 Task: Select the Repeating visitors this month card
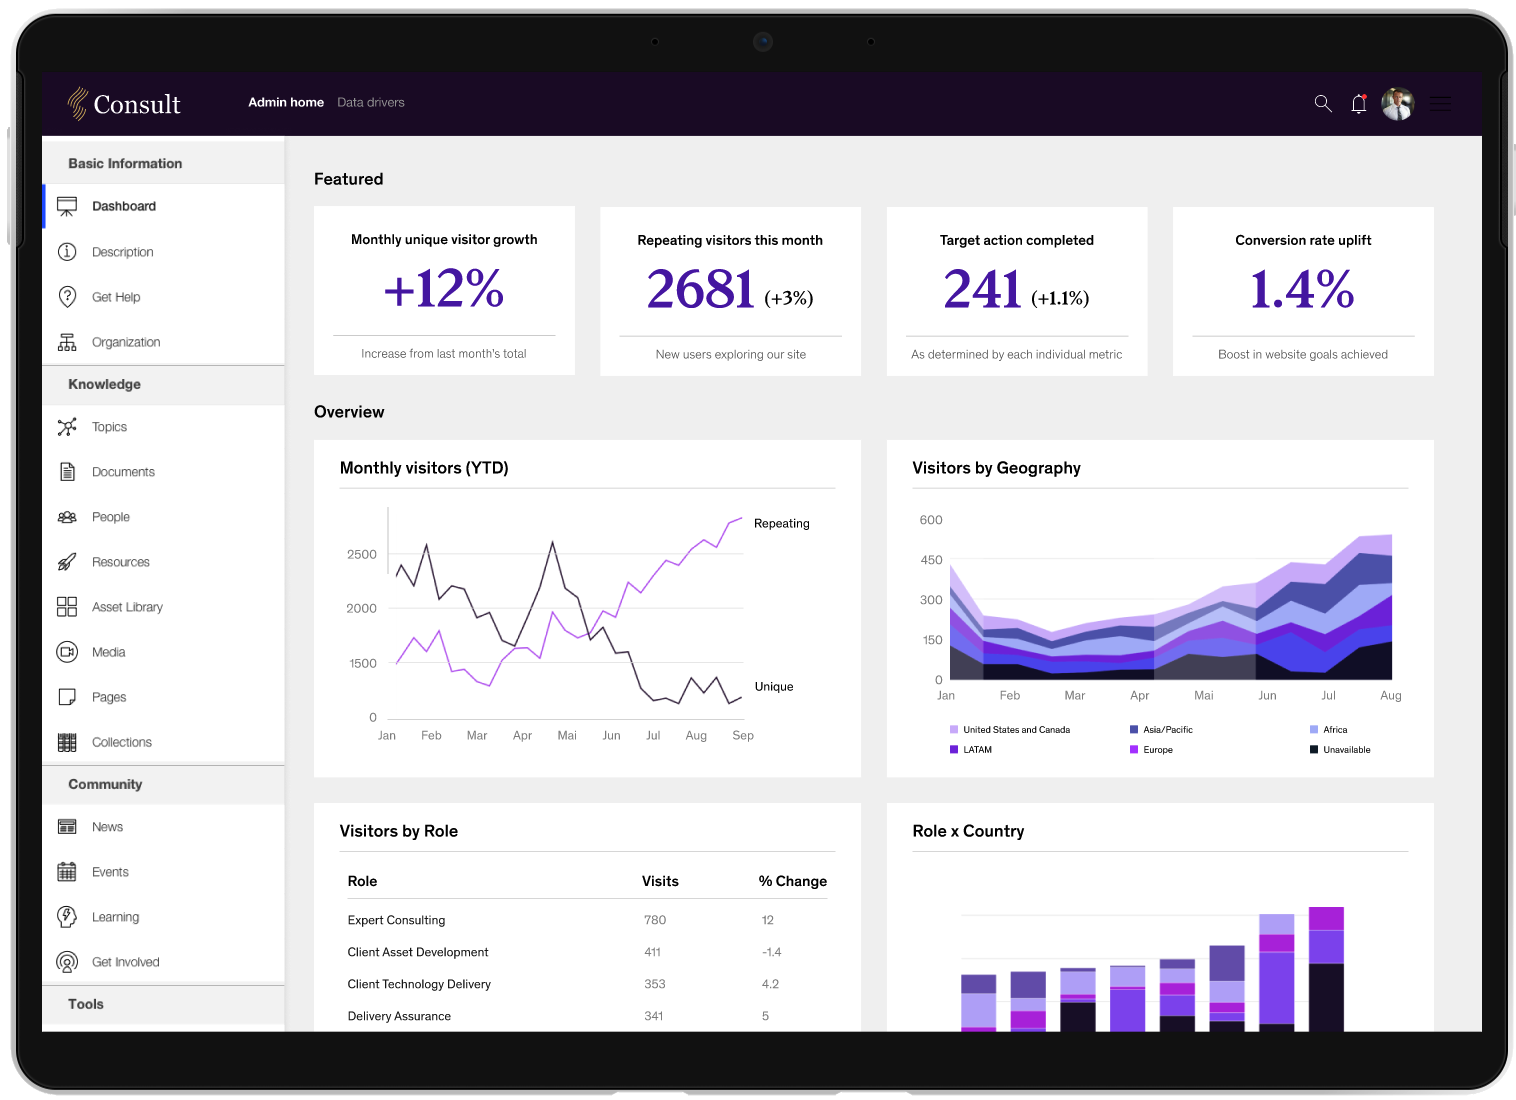tap(730, 291)
